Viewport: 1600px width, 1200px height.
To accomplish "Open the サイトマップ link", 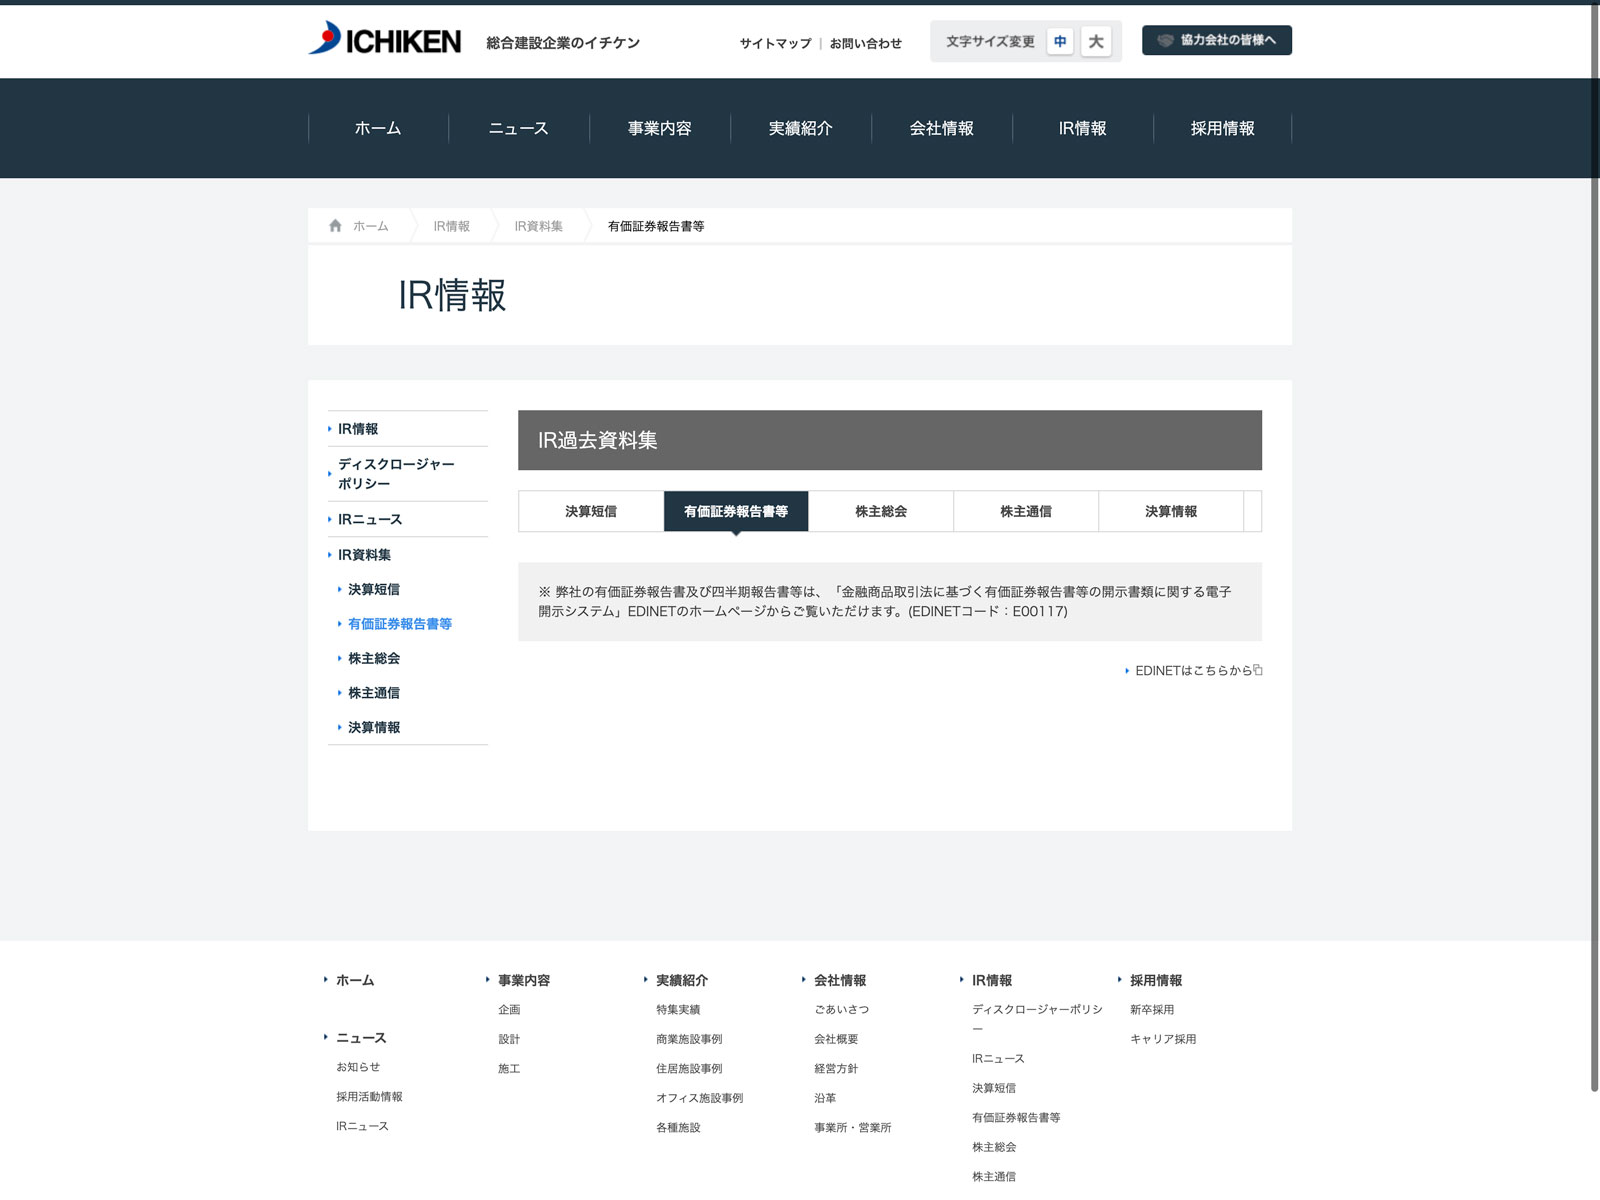I will (775, 43).
